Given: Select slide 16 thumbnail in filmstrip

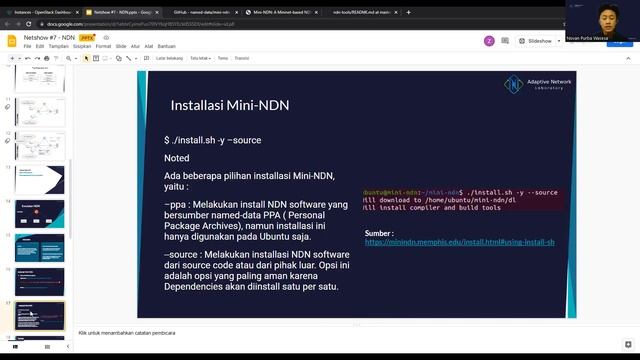Looking at the screenshot, I should point(40,282).
